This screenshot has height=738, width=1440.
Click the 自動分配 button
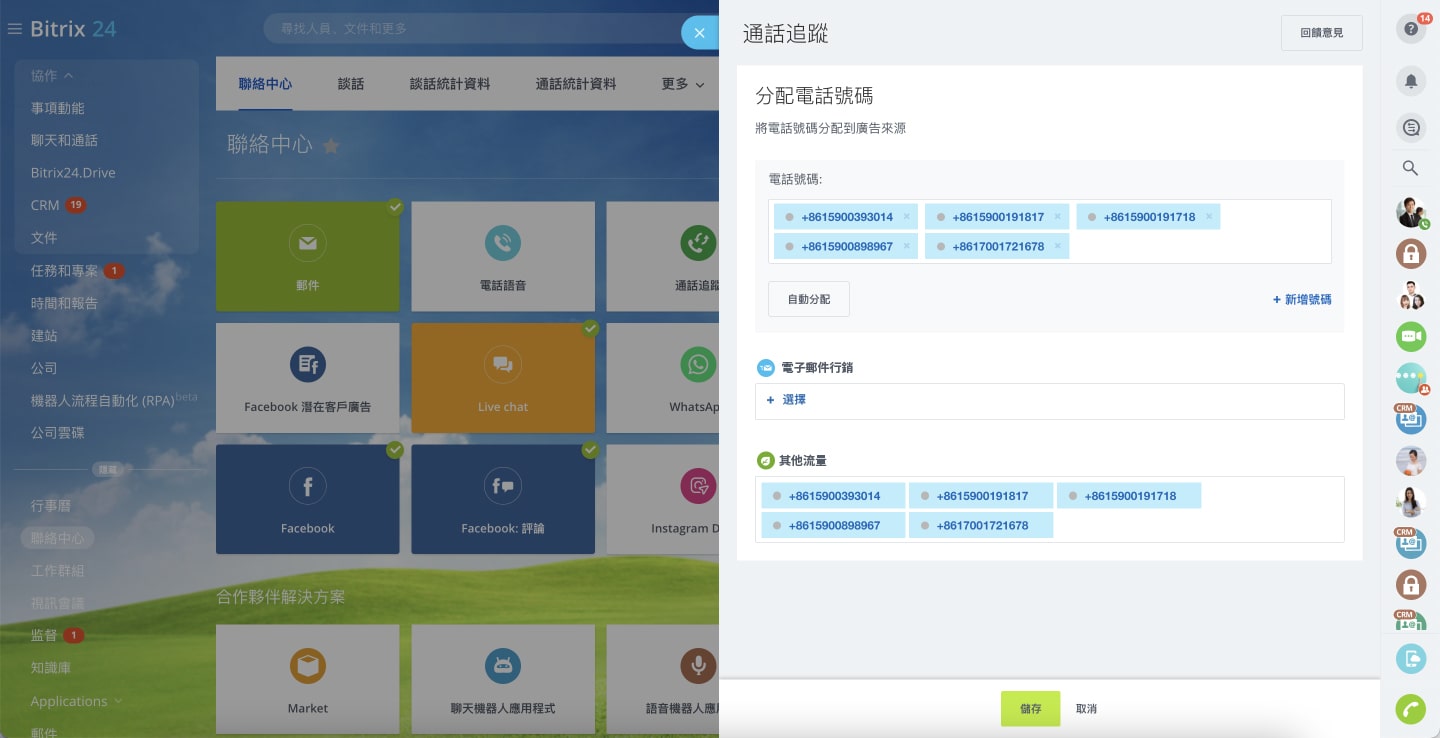(809, 299)
